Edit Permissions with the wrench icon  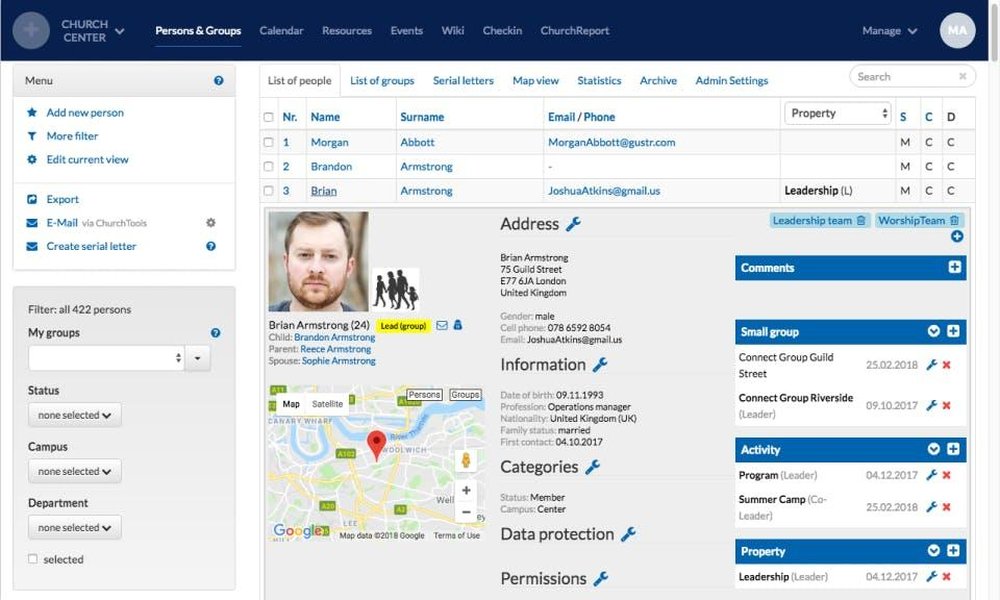(600, 578)
